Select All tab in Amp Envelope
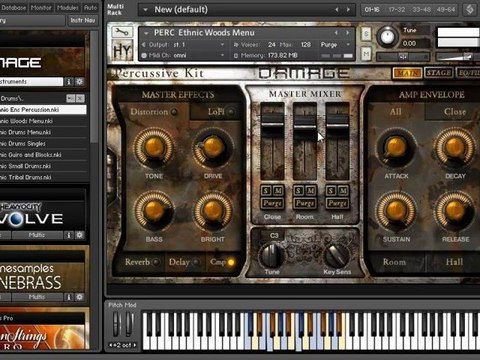This screenshot has height=360, width=480. [396, 112]
